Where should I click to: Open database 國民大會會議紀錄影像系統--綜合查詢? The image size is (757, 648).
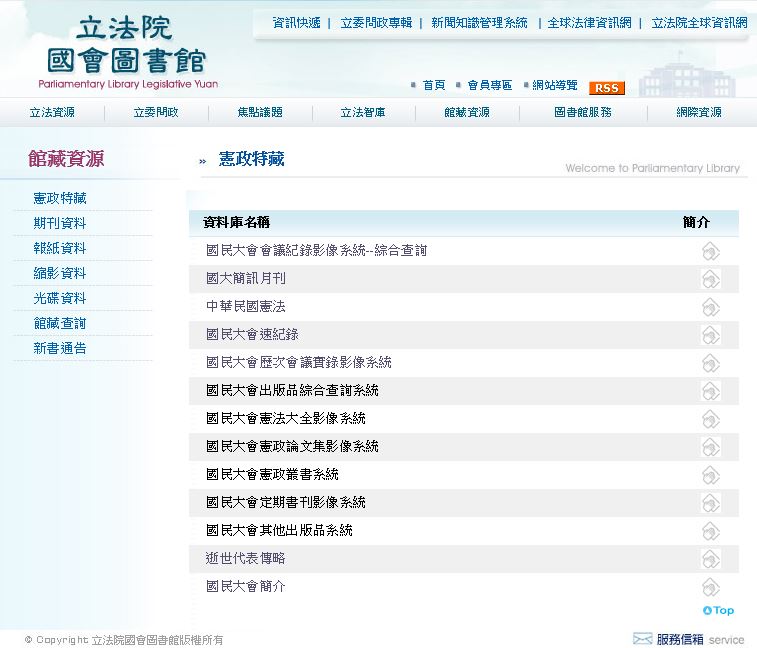coord(316,251)
